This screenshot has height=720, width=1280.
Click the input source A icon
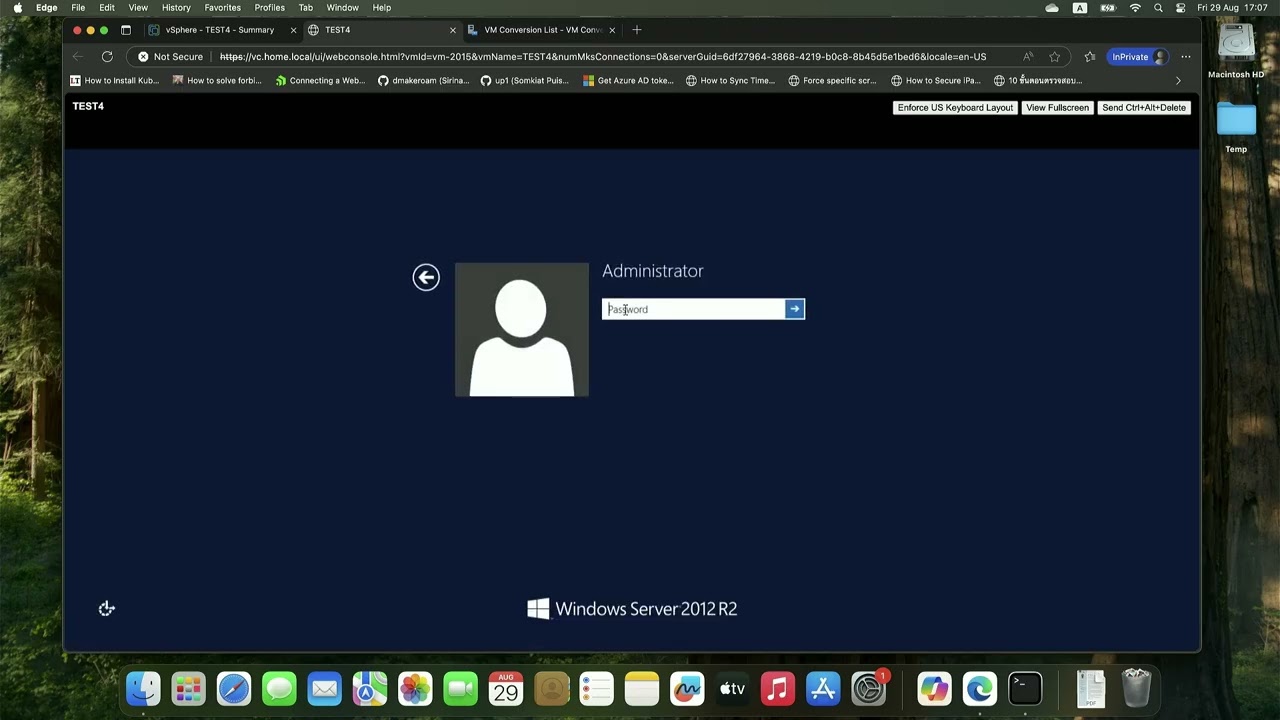point(1080,8)
